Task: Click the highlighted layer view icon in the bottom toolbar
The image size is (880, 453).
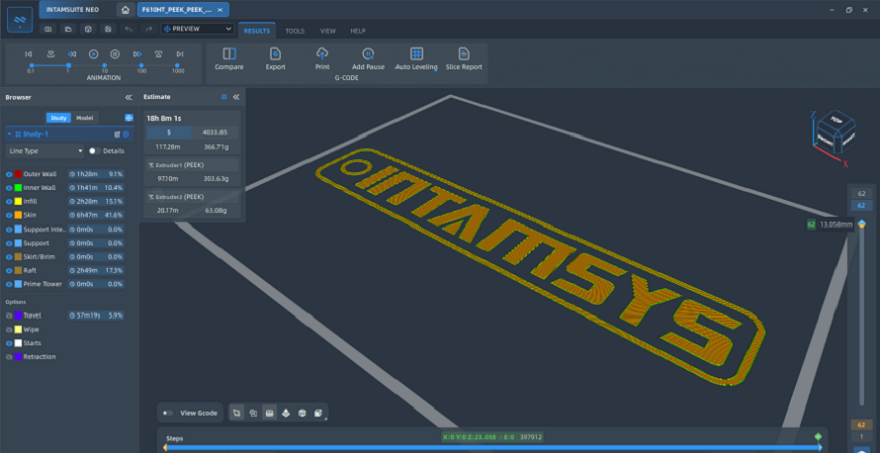Action: pyautogui.click(x=269, y=413)
